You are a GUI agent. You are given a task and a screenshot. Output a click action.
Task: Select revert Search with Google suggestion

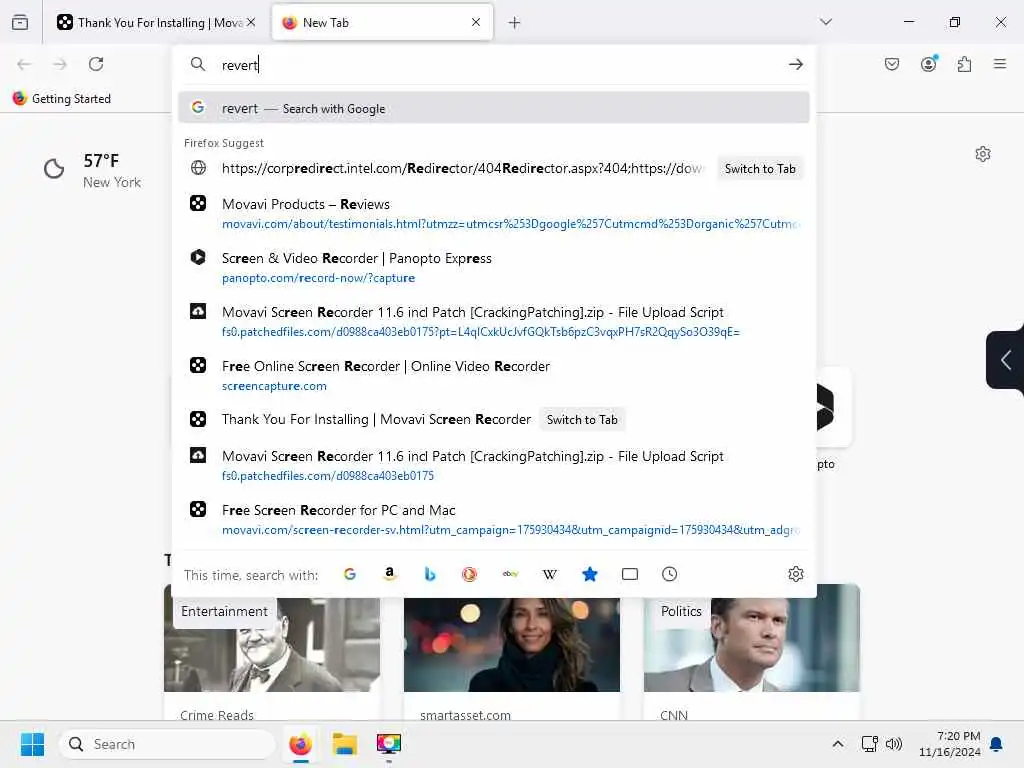494,108
